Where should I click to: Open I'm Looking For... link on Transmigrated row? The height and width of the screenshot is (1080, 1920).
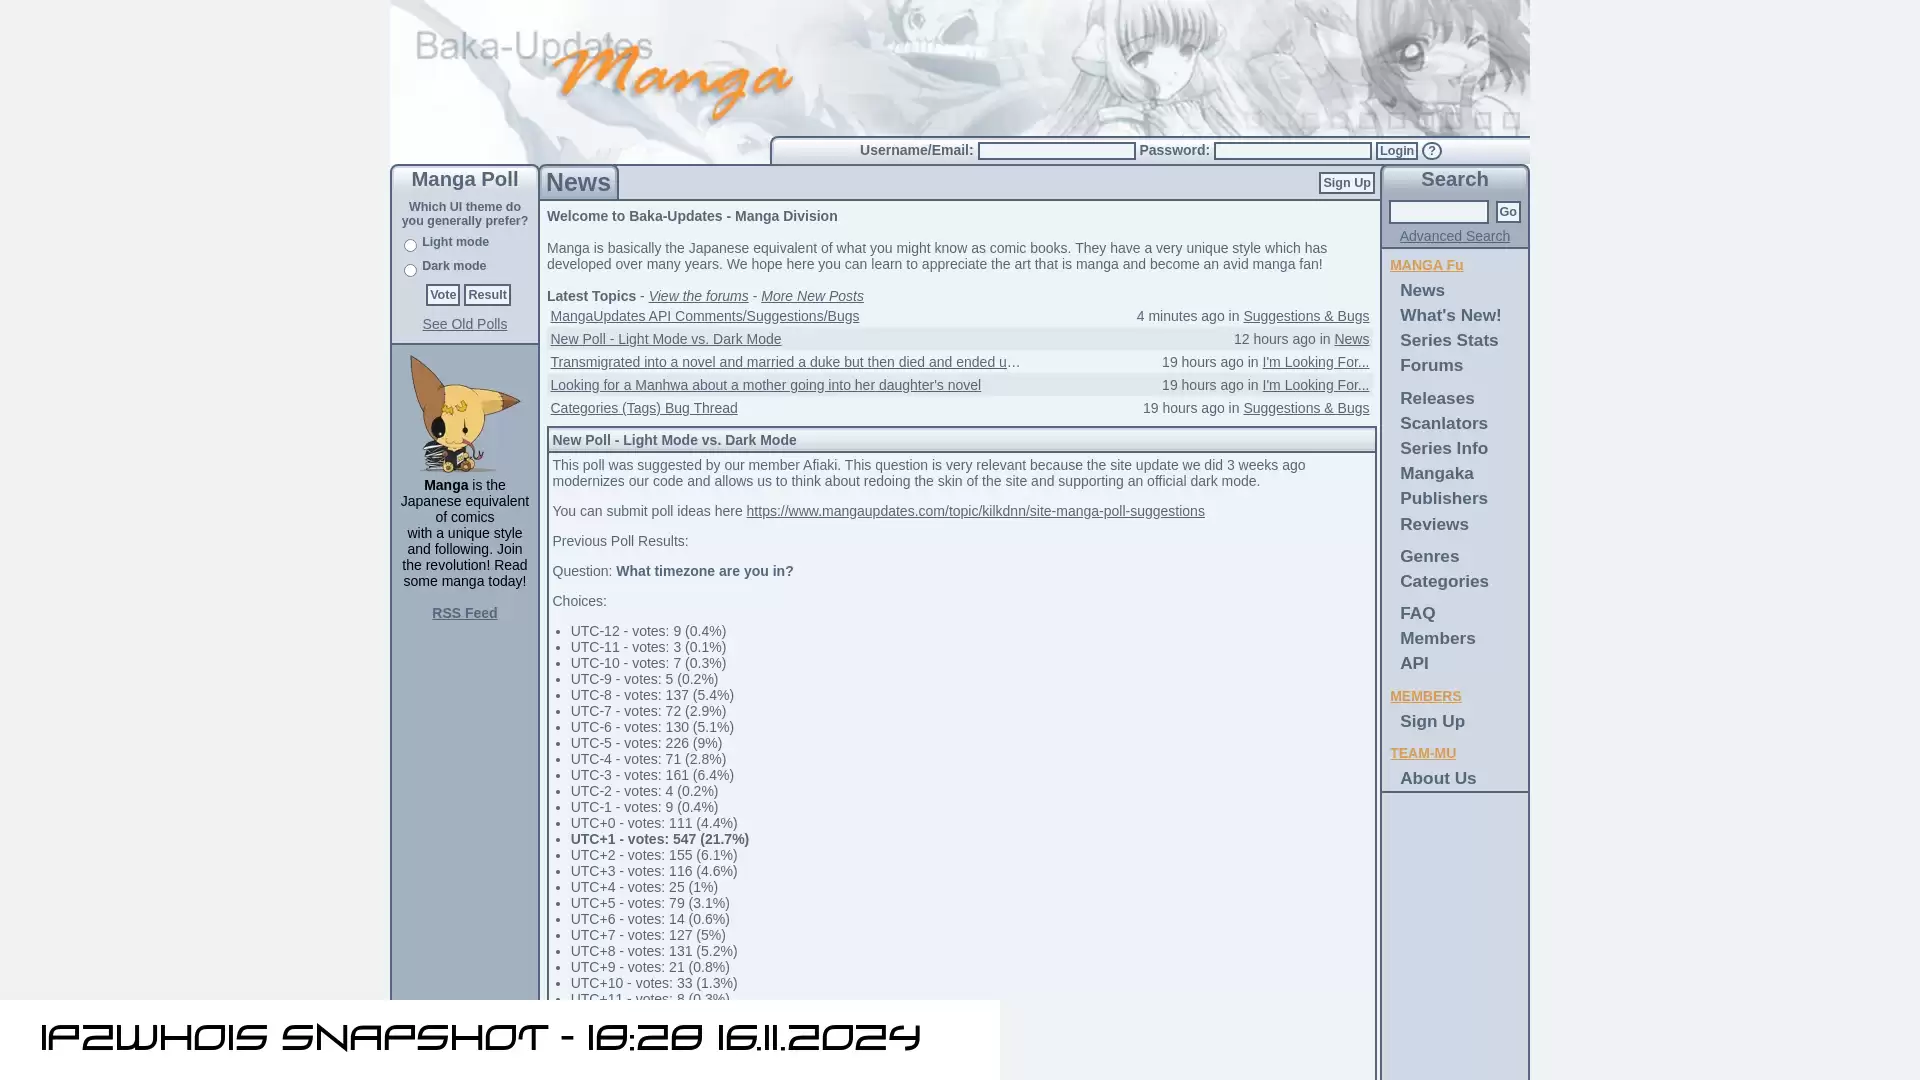point(1315,362)
